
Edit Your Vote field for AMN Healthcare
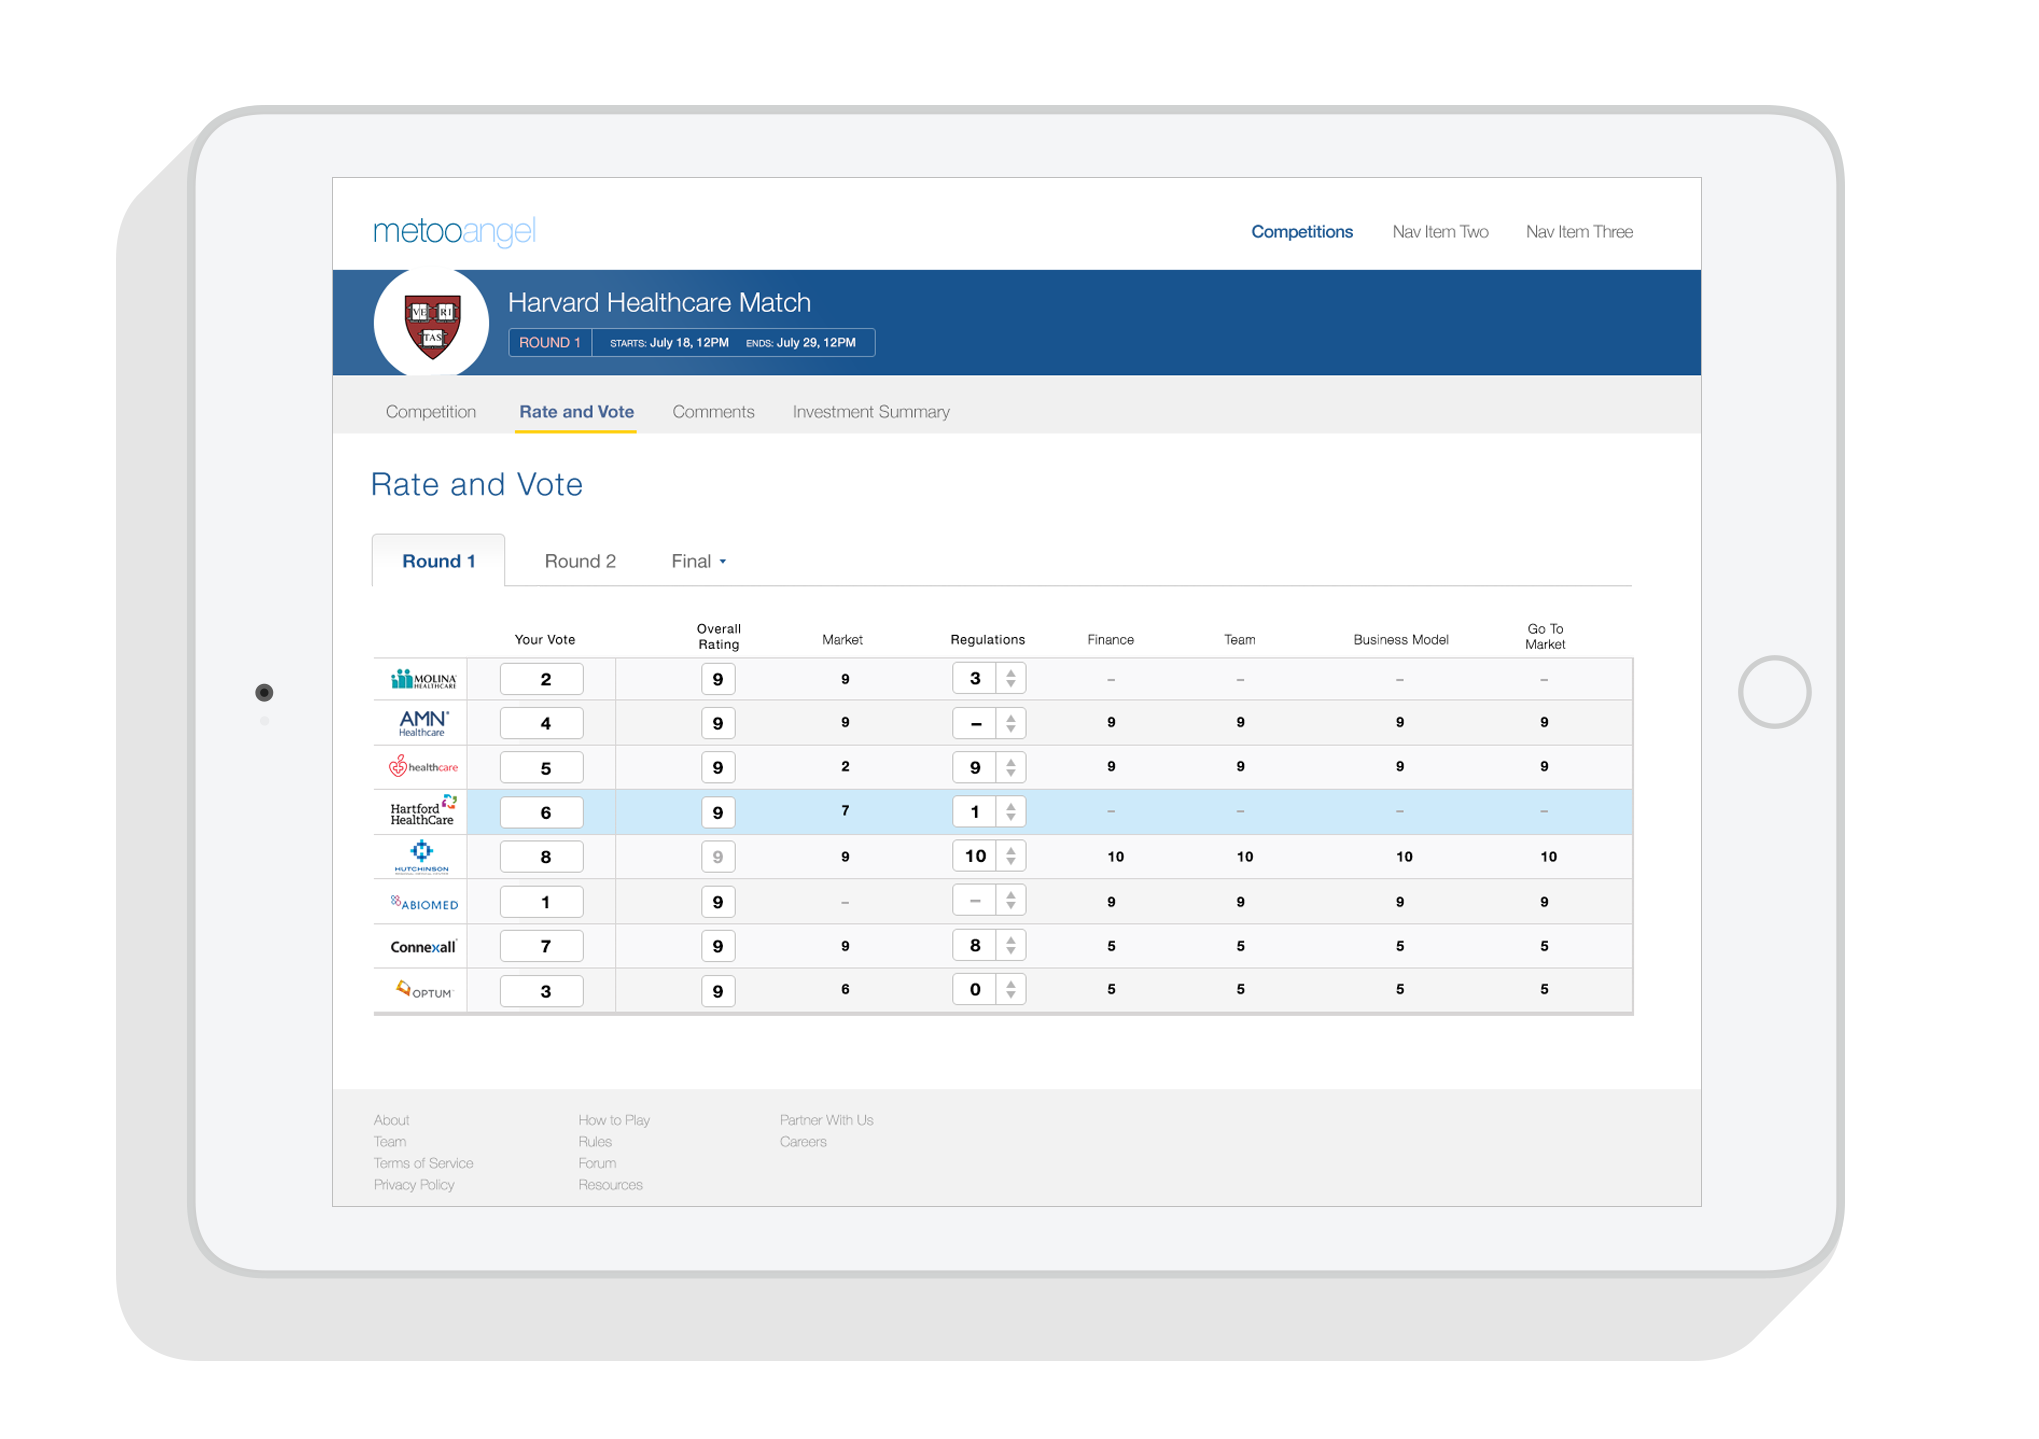coord(542,723)
